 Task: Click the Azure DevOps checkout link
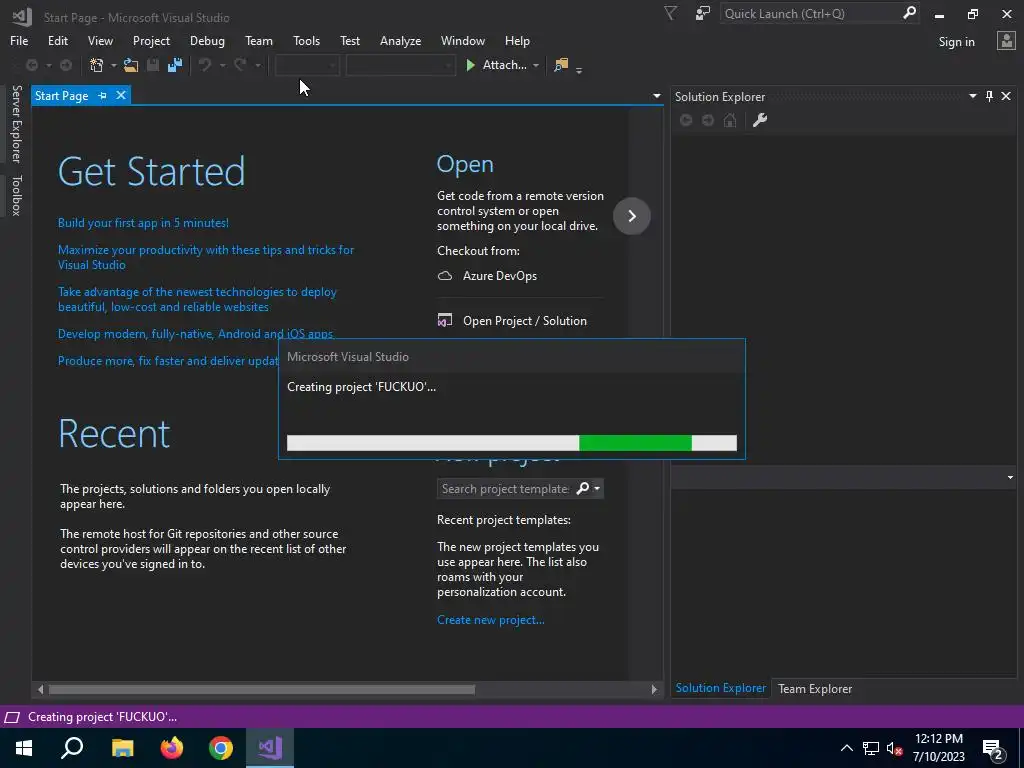pyautogui.click(x=500, y=276)
